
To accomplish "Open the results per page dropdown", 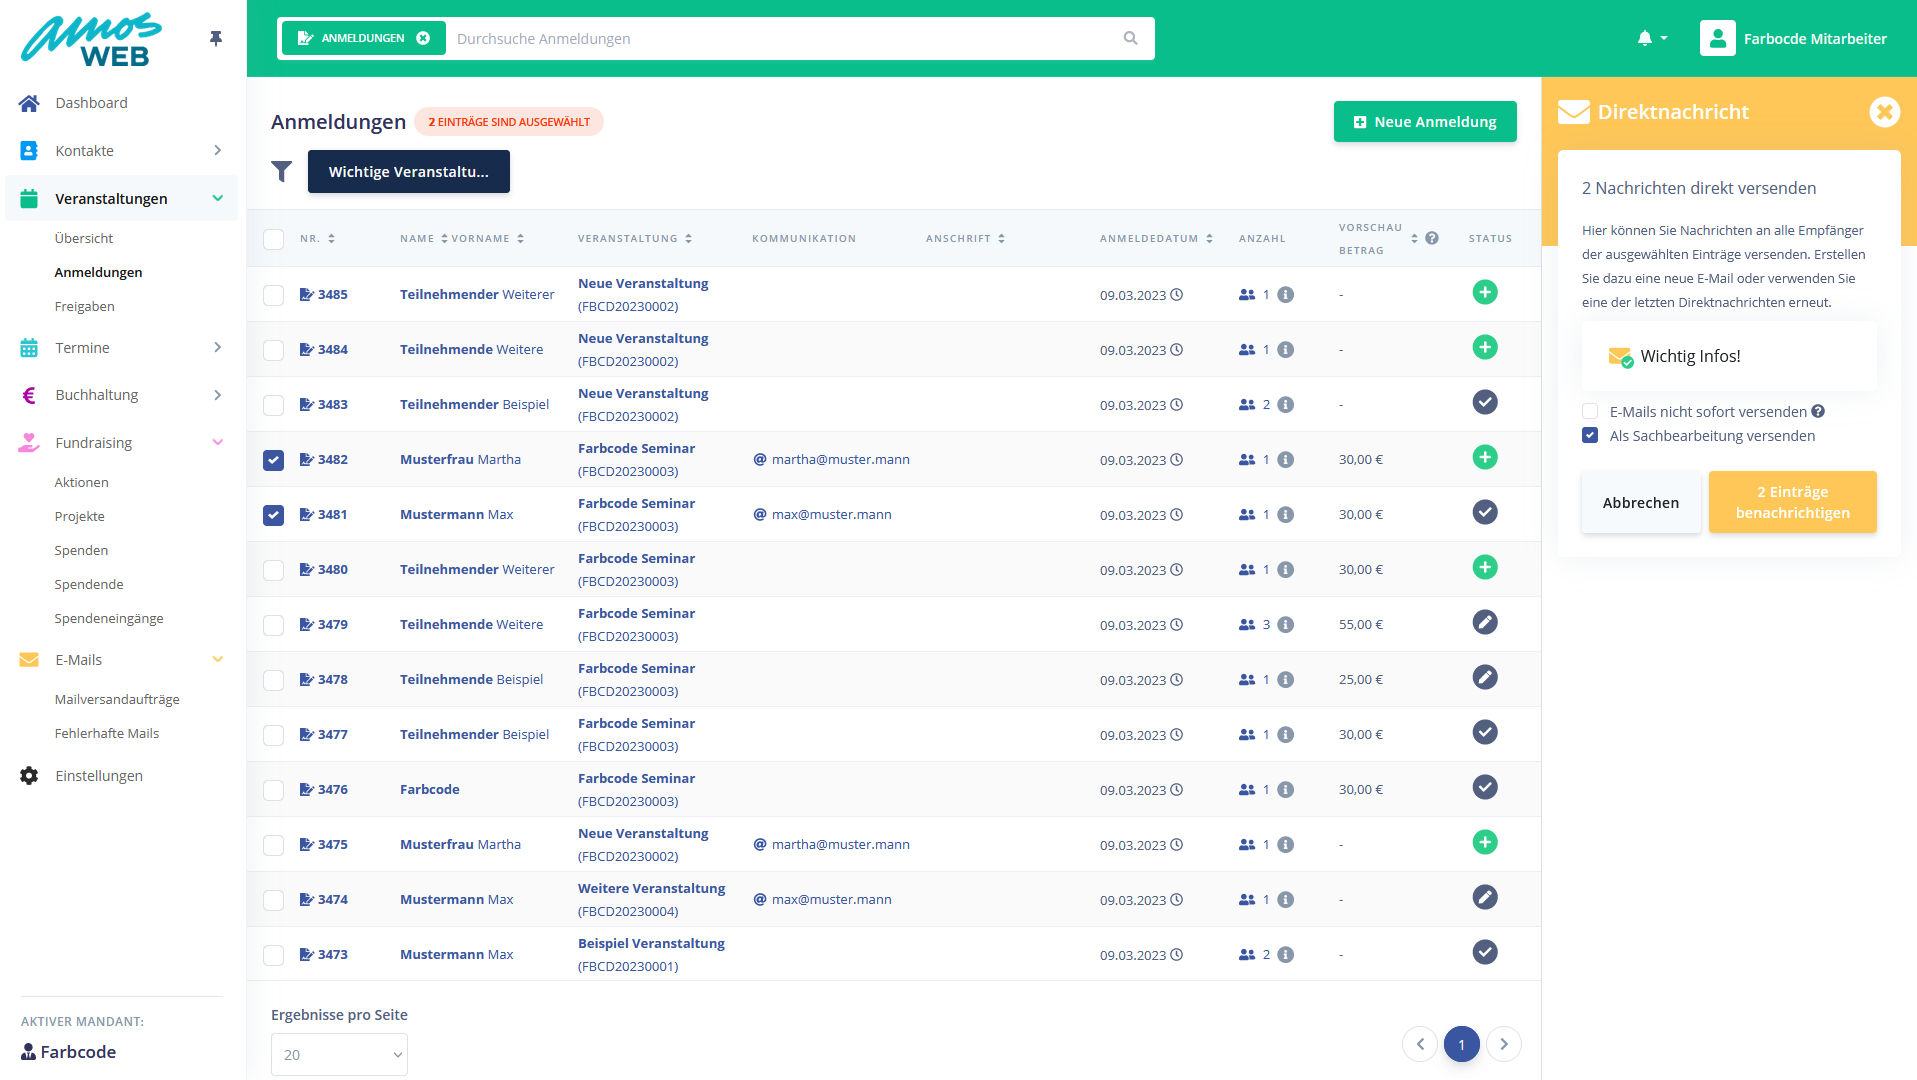I will click(339, 1055).
